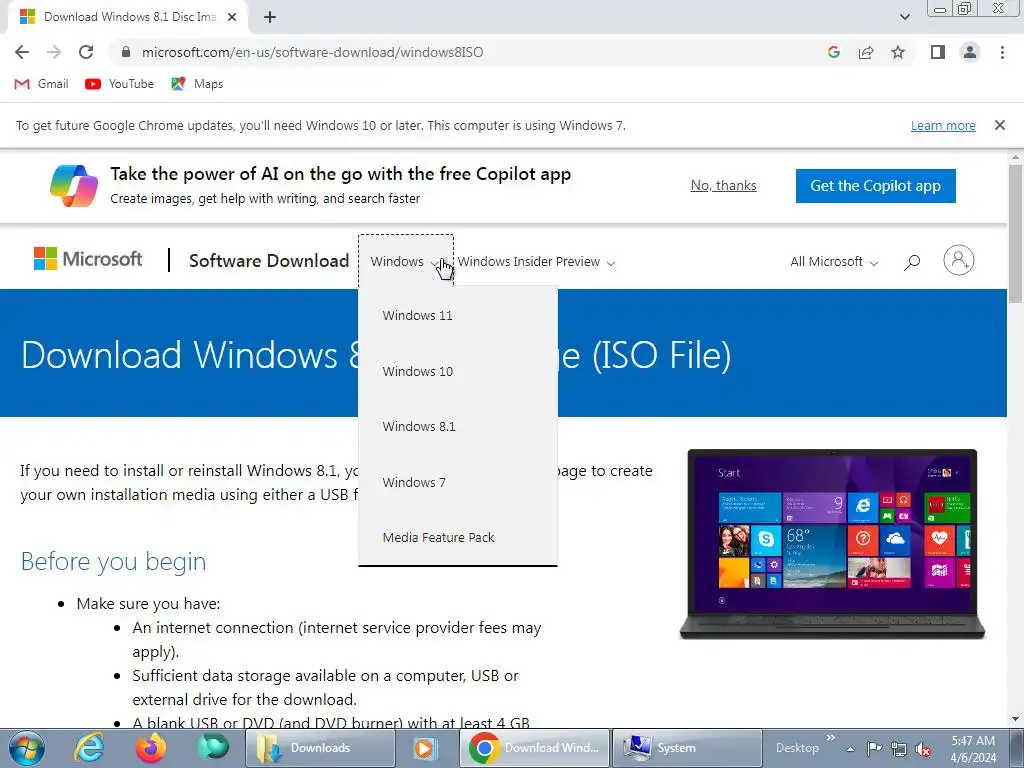
Task: Open the Chrome side panel icon
Action: [x=938, y=52]
